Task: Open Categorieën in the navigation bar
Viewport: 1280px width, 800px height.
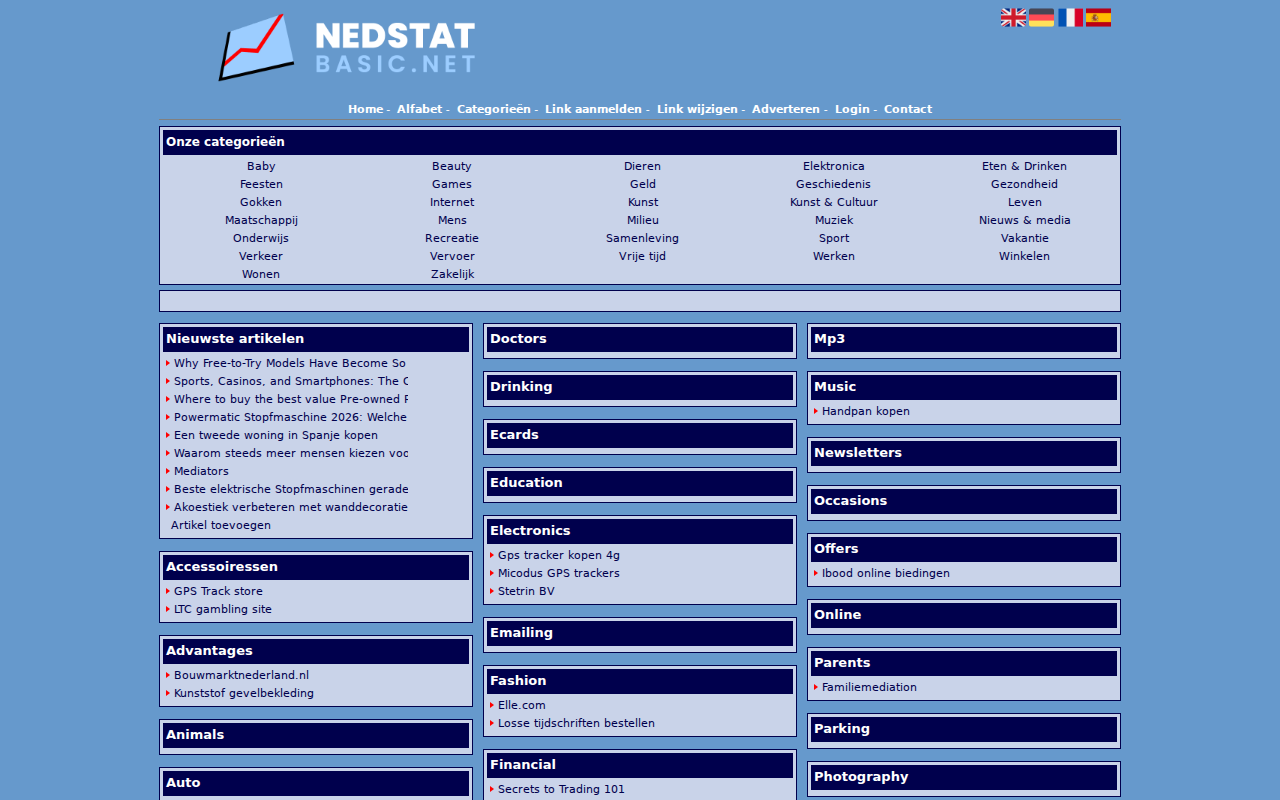Action: pyautogui.click(x=494, y=109)
